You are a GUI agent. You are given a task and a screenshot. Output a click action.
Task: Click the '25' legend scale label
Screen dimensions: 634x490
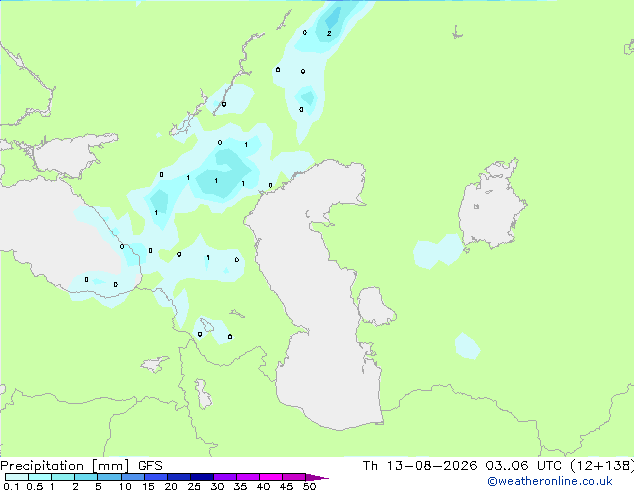[194, 486]
